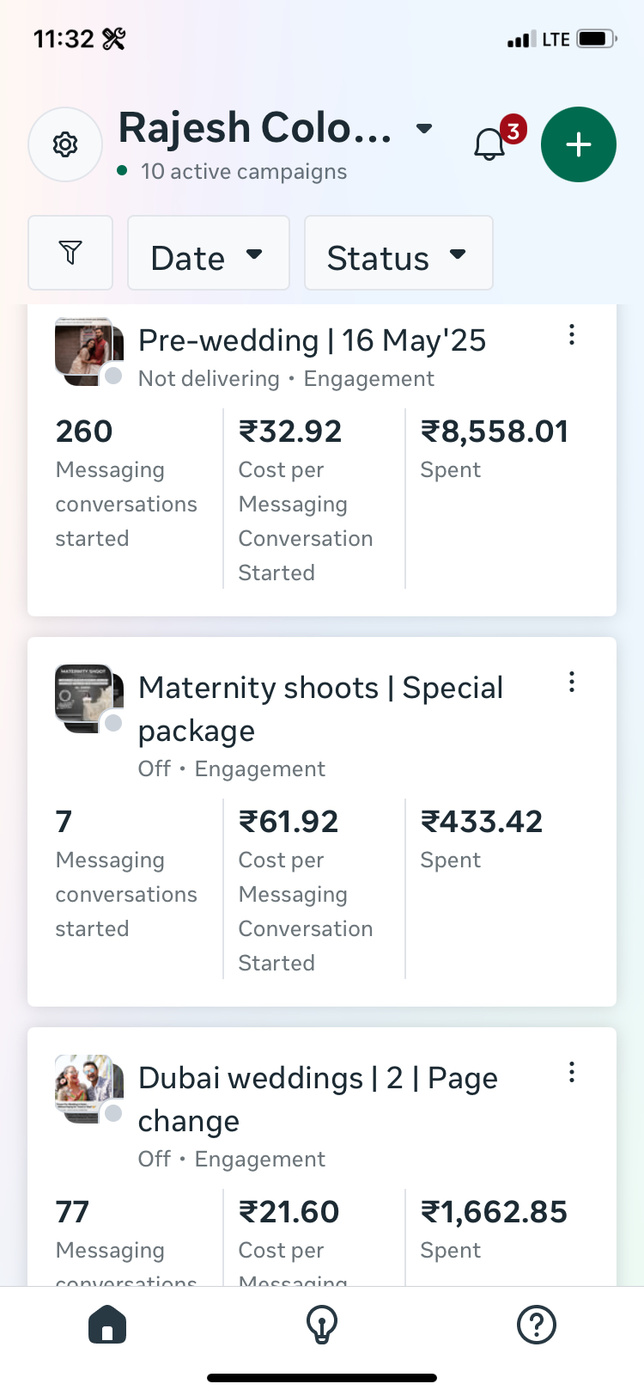Open Dubai weddings | 2 | Page change title

[x=318, y=1098]
